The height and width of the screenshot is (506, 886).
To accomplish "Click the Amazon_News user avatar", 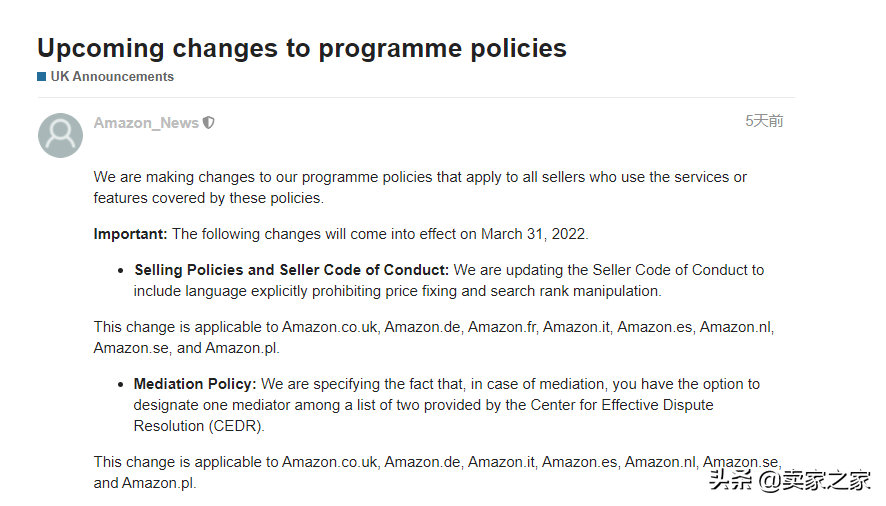I will (x=60, y=135).
